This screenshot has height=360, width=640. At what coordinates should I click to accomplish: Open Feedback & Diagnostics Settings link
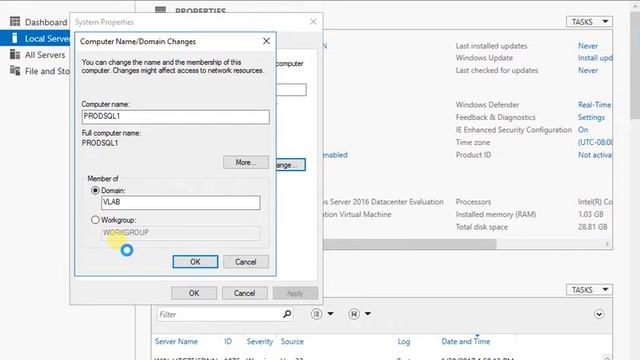coord(591,118)
